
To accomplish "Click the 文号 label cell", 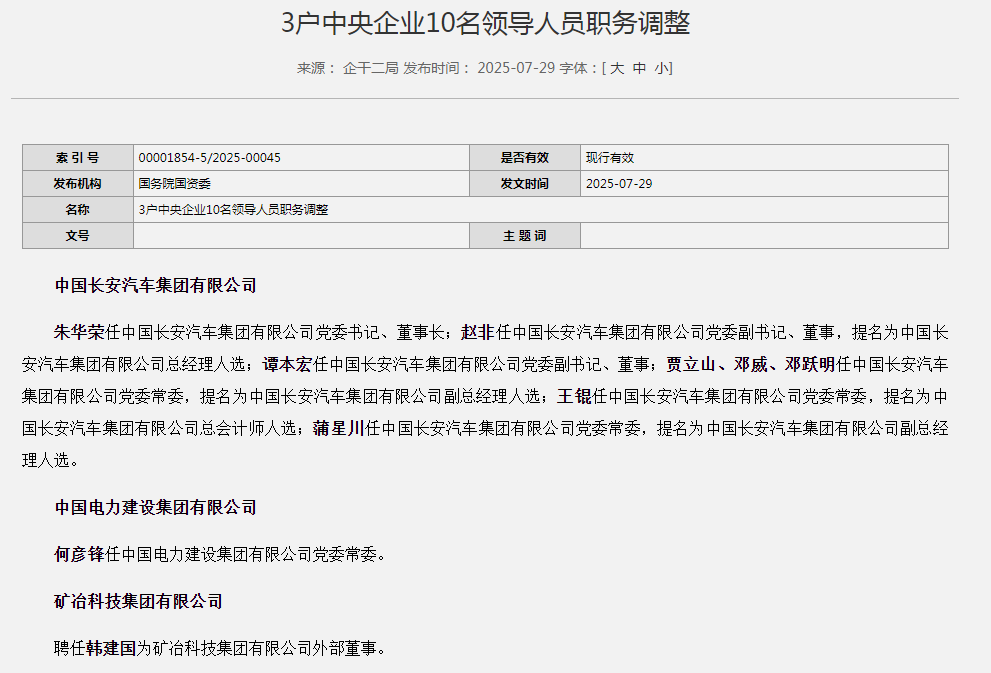I will coord(78,236).
